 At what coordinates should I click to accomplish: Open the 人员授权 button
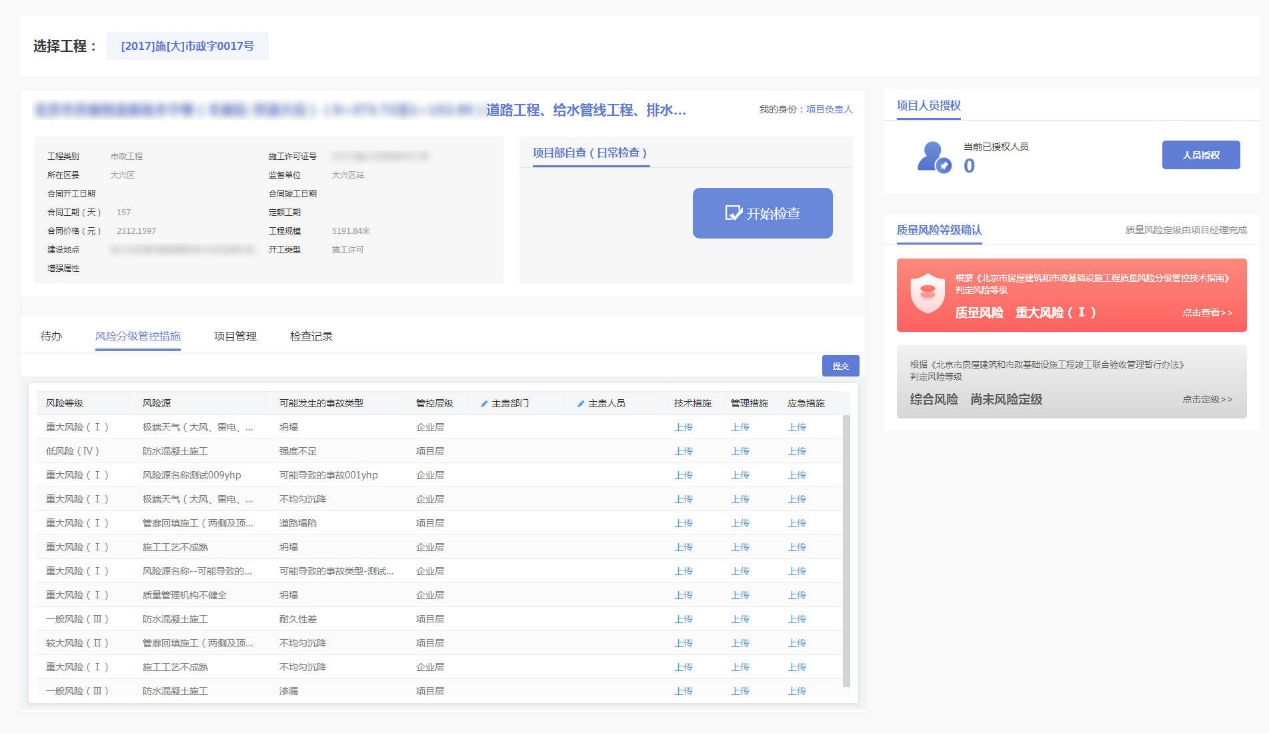1200,155
